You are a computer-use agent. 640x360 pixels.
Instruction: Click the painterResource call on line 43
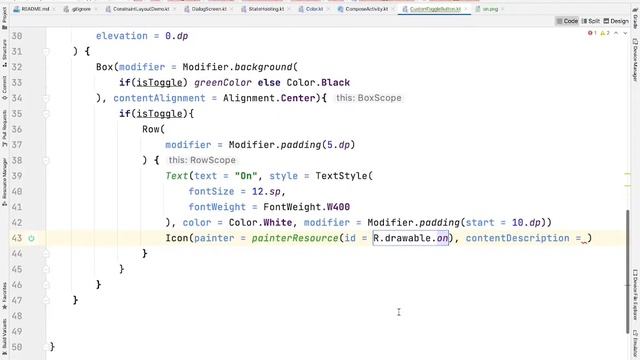(295, 238)
